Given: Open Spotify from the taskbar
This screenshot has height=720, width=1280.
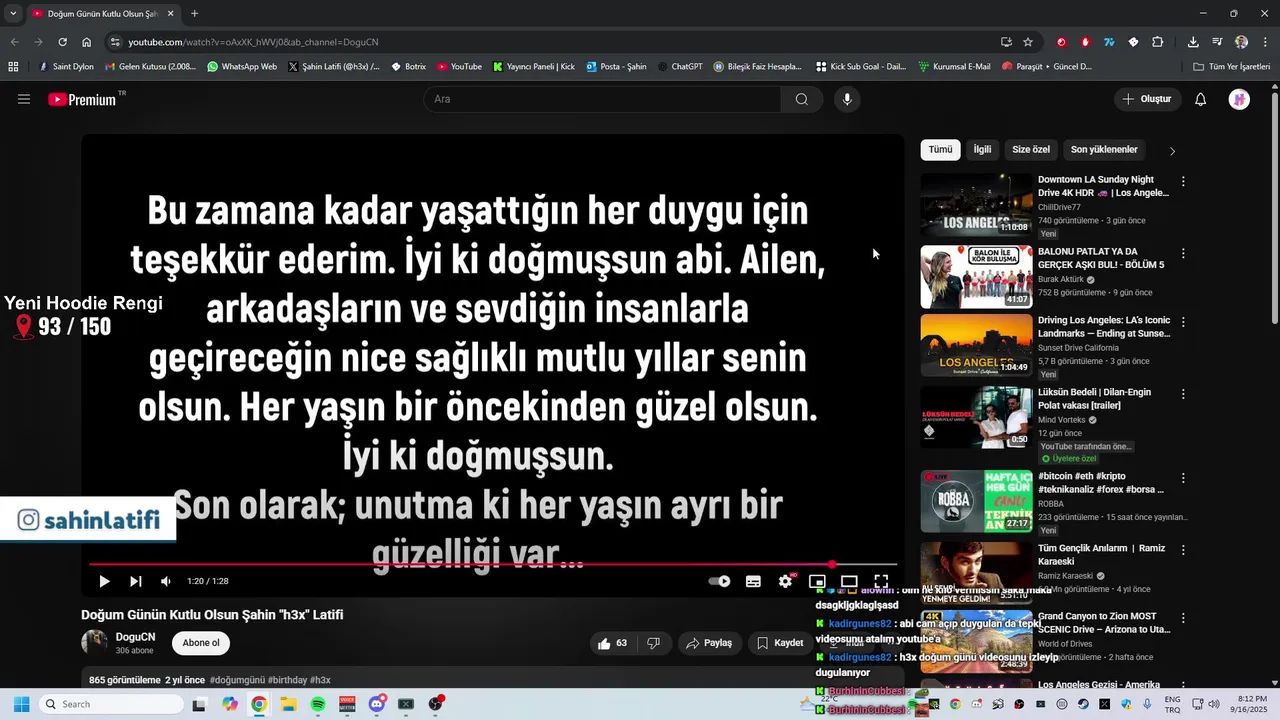Looking at the screenshot, I should point(318,704).
